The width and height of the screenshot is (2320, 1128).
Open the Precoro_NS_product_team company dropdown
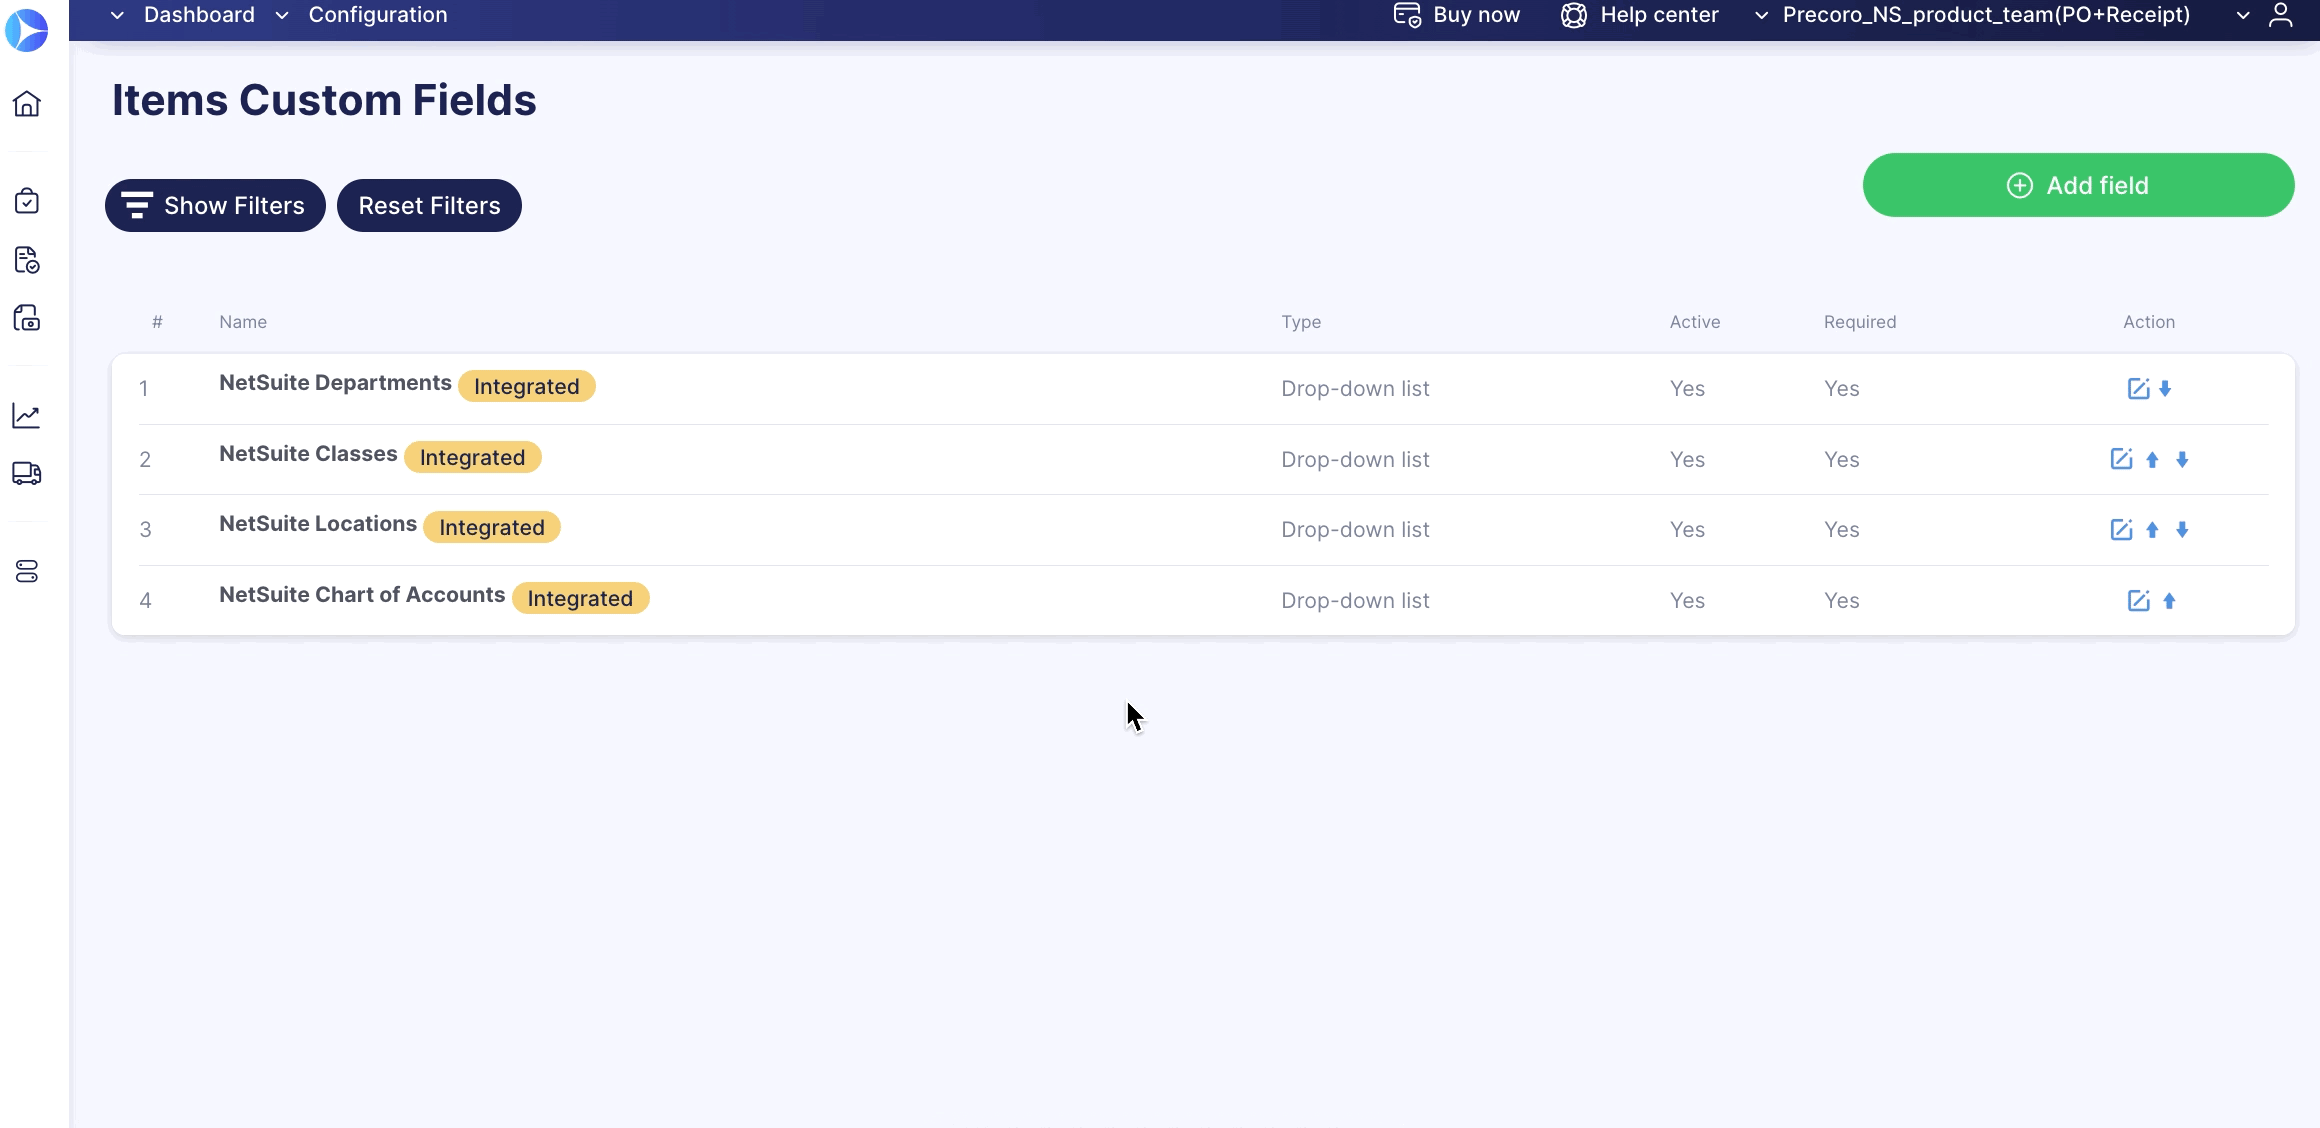point(1972,15)
